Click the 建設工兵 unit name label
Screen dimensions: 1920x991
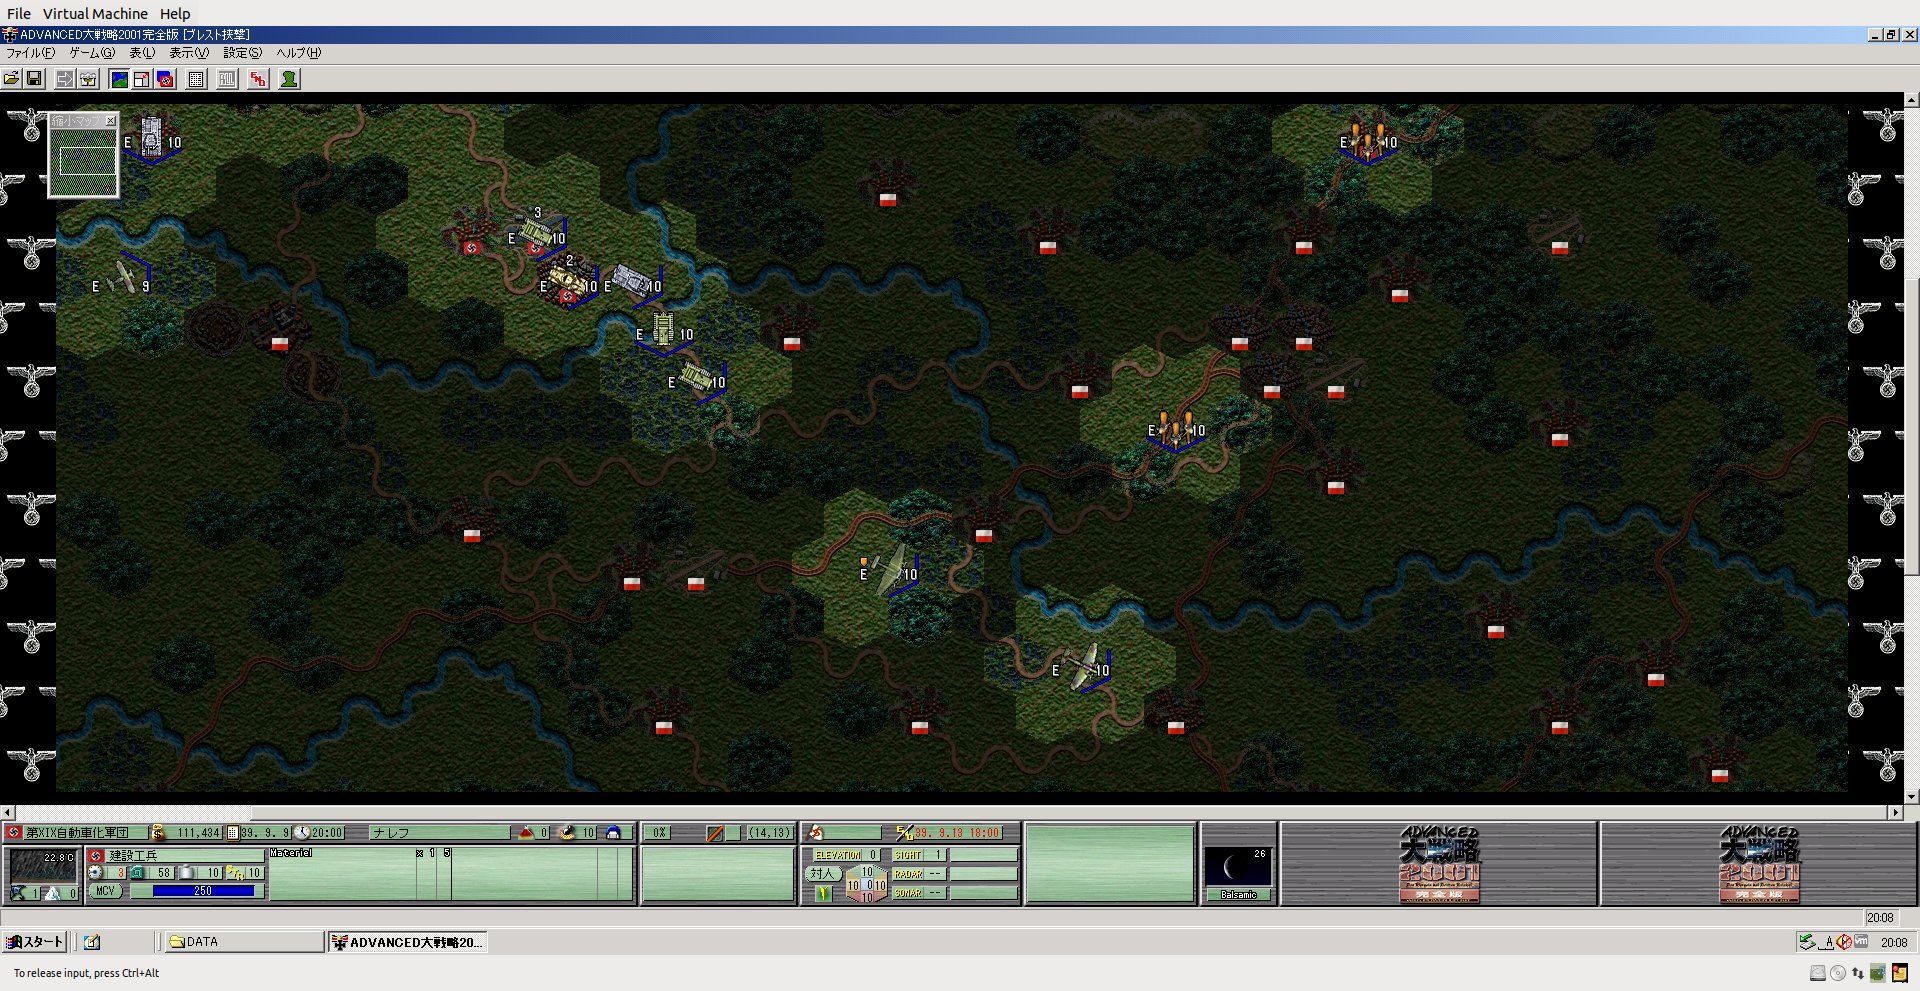coord(134,856)
